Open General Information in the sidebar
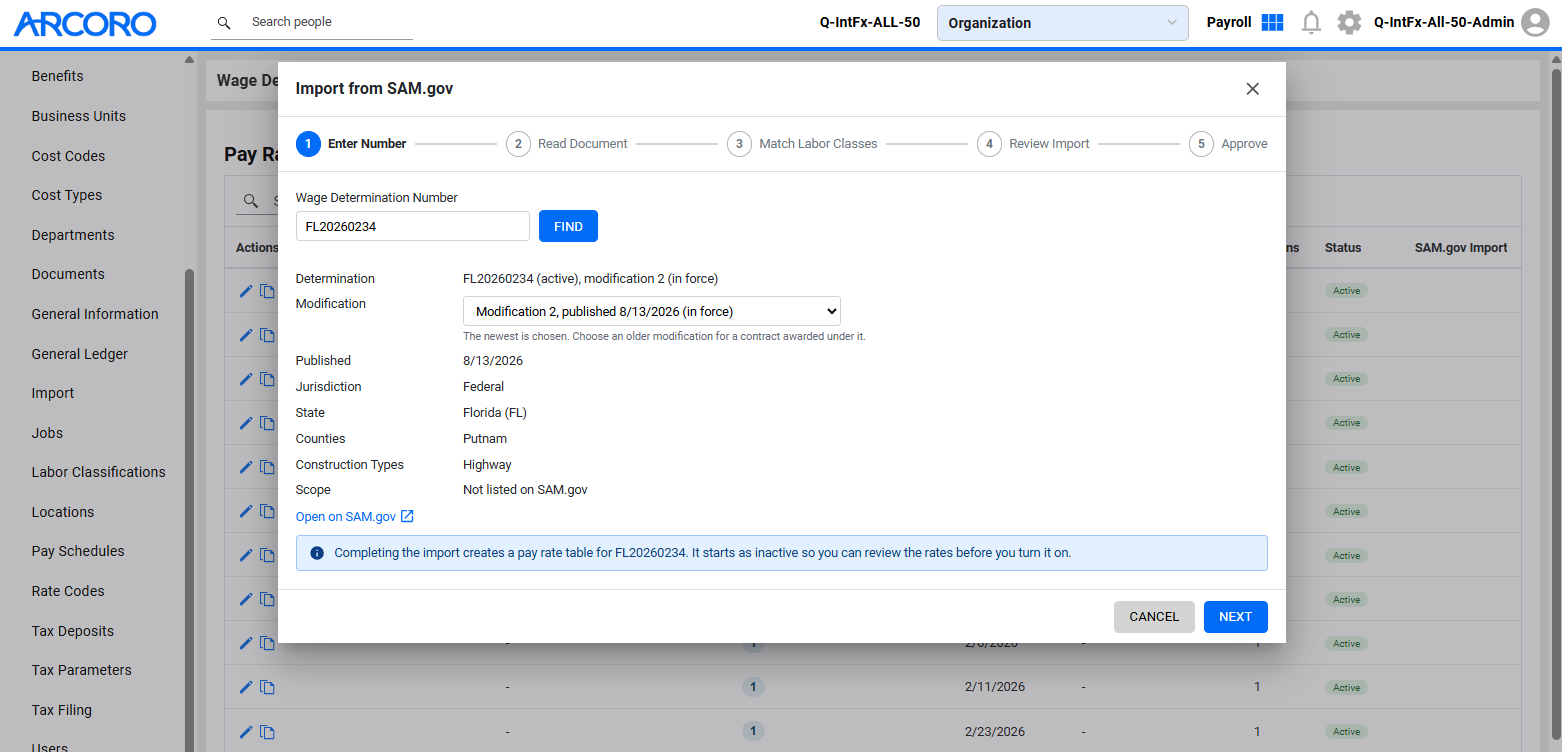 click(x=95, y=314)
